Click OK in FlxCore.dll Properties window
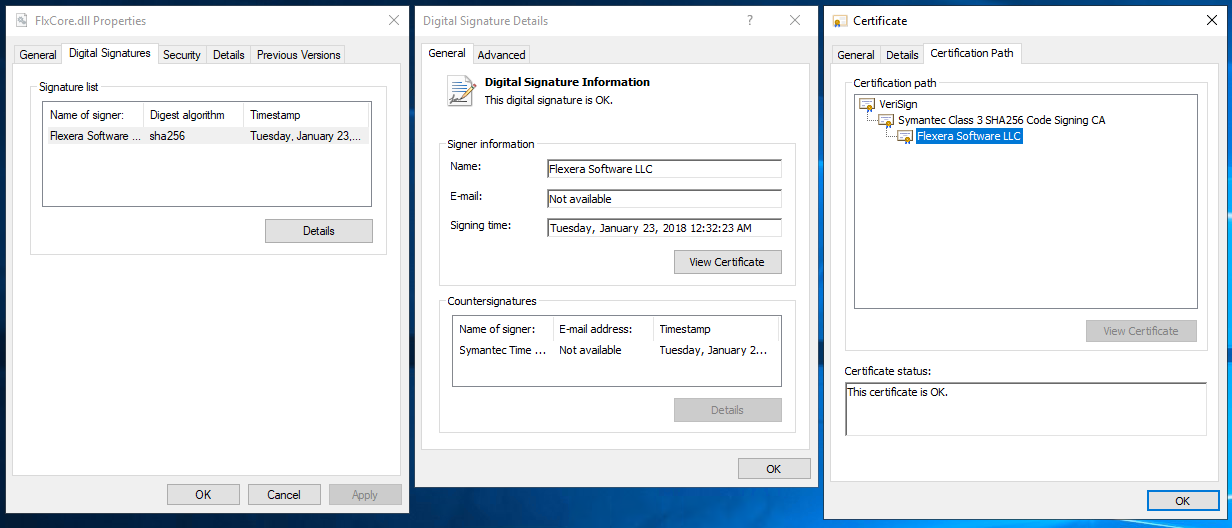This screenshot has height=528, width=1232. pyautogui.click(x=203, y=495)
